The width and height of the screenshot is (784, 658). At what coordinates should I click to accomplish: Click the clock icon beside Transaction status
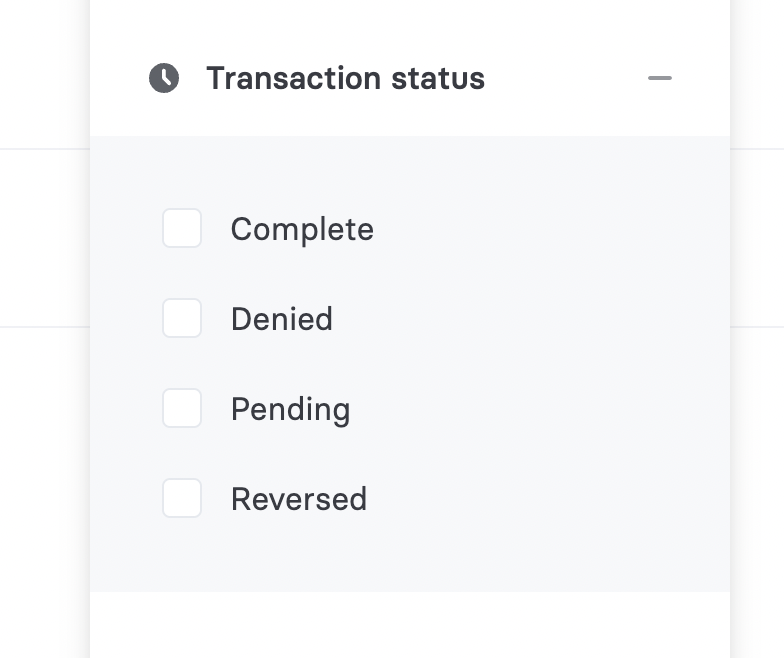pyautogui.click(x=164, y=78)
